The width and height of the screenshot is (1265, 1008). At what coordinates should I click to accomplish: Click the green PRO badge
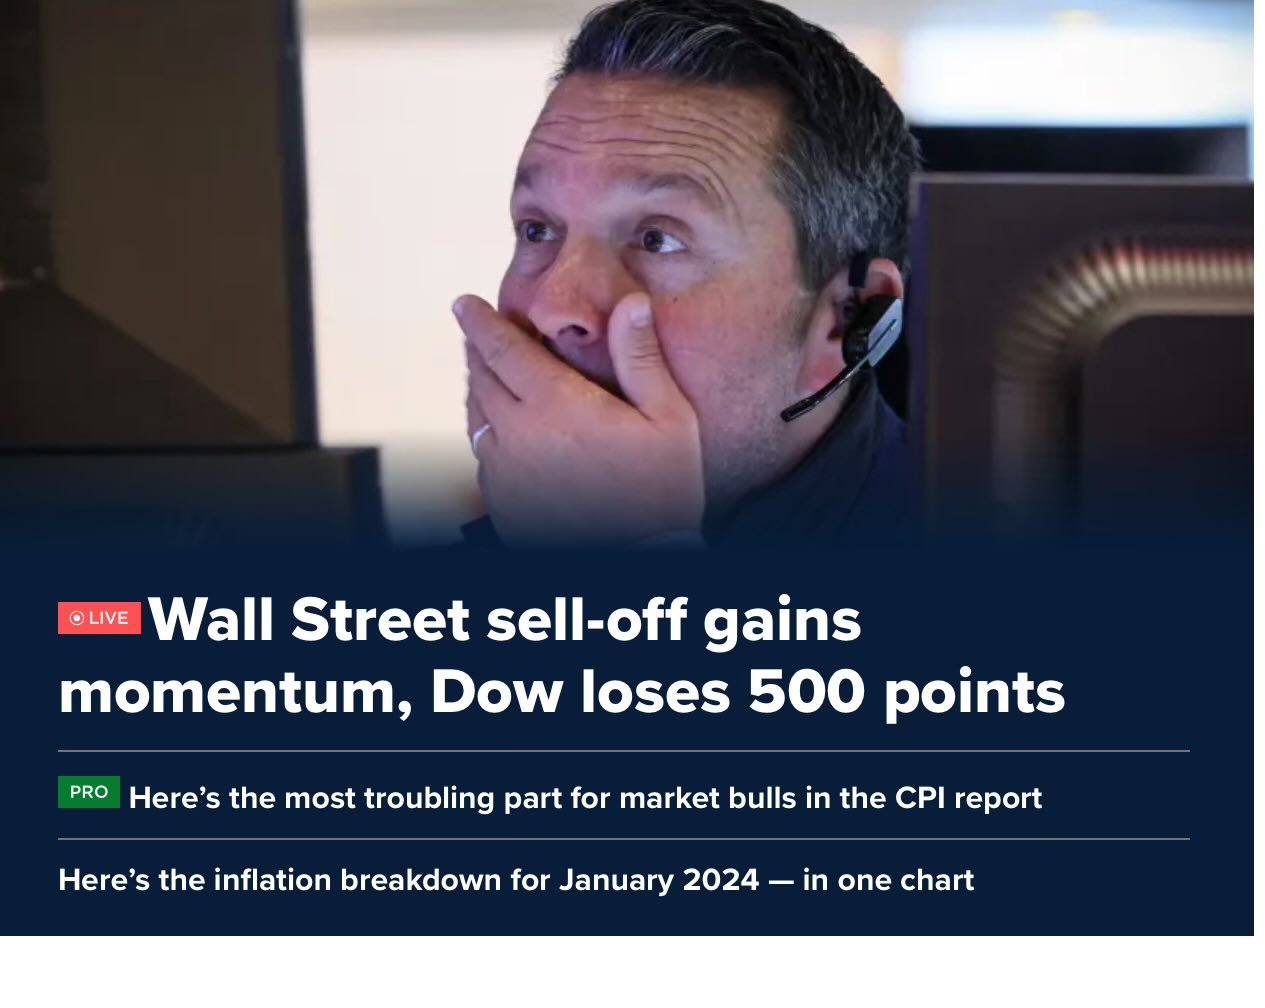click(89, 792)
